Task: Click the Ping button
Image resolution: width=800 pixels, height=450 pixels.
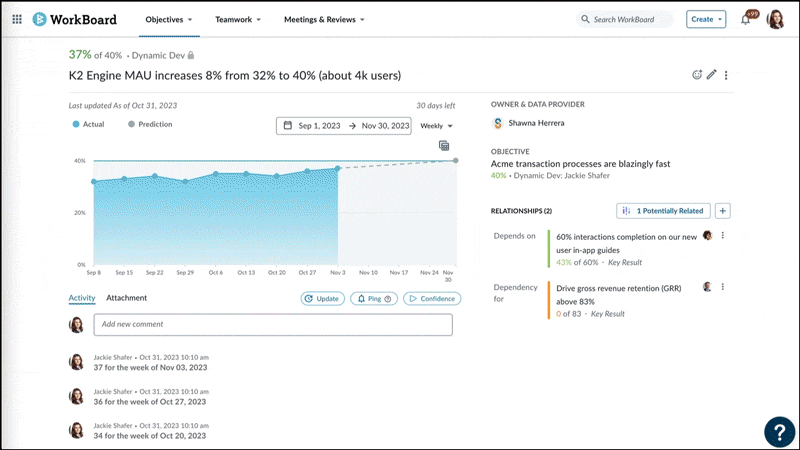Action: point(374,298)
